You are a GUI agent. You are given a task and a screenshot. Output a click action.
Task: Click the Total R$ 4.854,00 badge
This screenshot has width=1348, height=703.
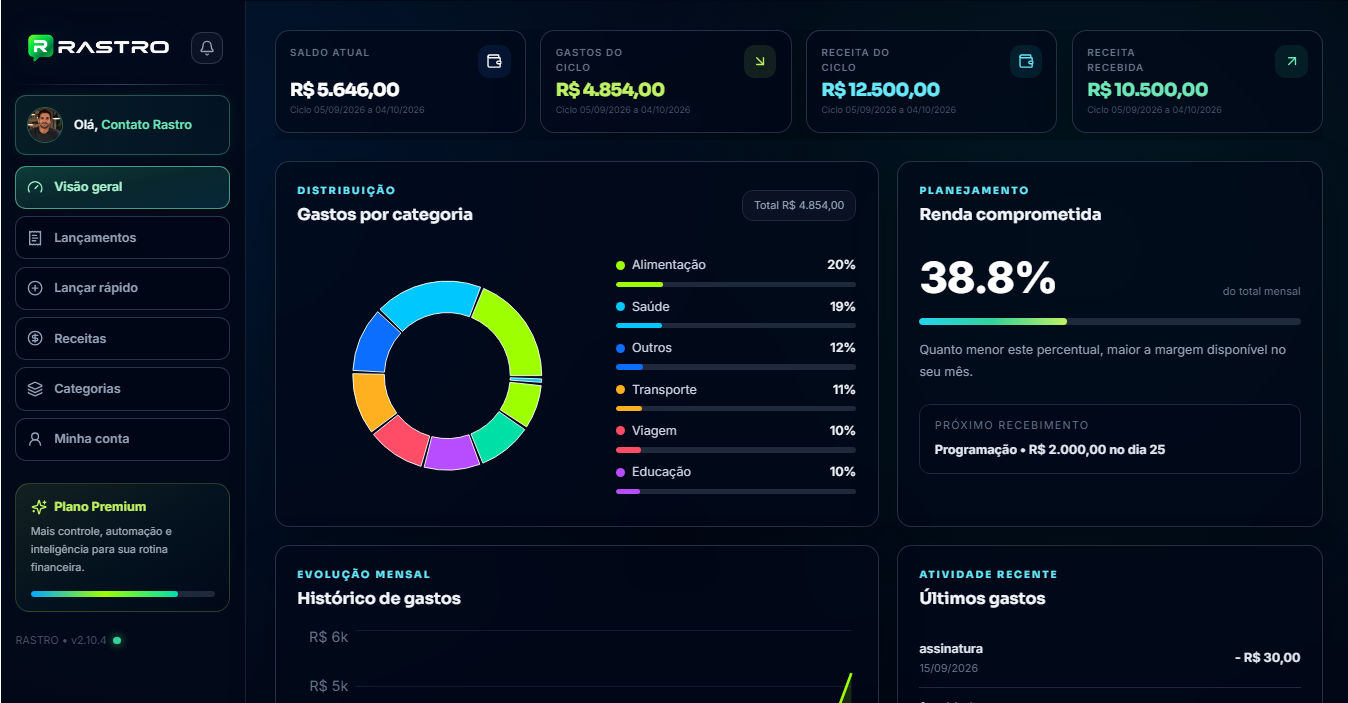799,205
